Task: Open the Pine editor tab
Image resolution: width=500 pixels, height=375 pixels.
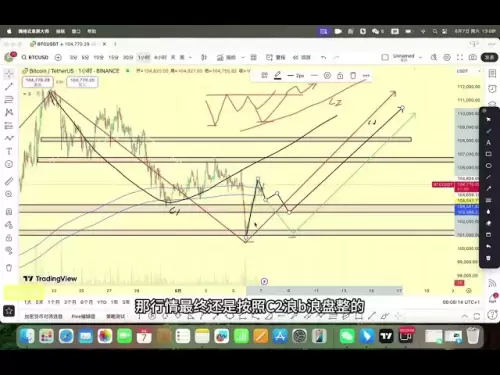Action: [83, 316]
